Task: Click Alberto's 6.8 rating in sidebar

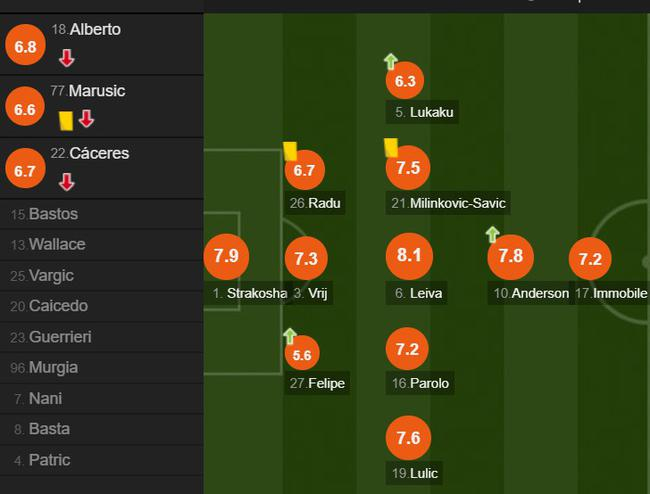Action: click(25, 46)
